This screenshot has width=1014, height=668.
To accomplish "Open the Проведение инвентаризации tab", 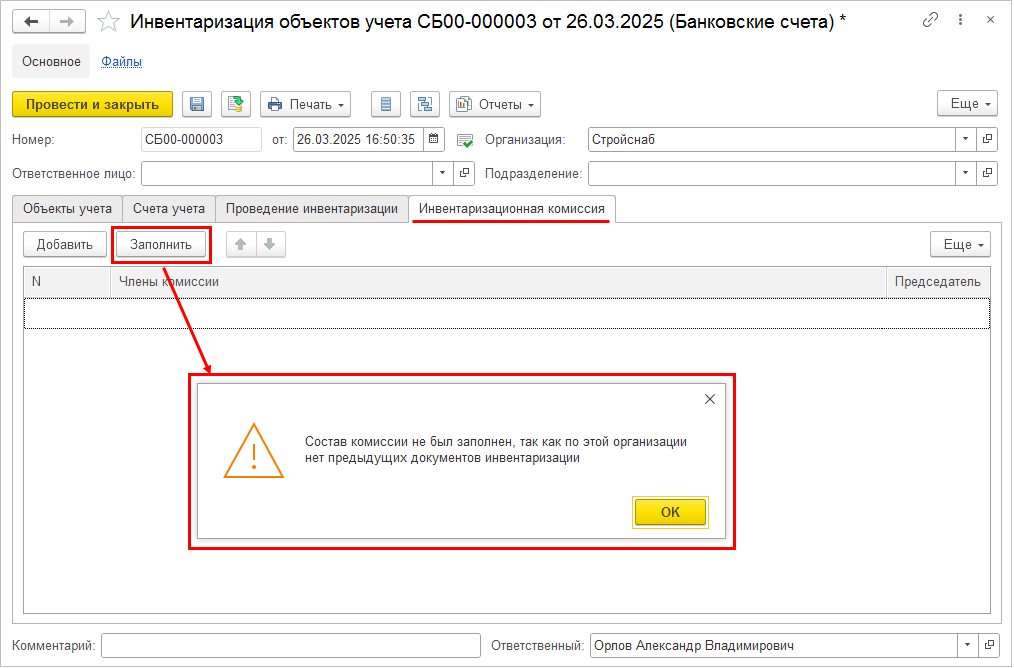I will (312, 209).
